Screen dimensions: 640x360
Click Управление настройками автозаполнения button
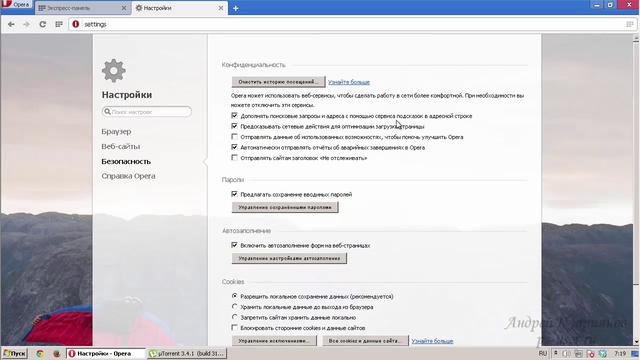pos(289,258)
